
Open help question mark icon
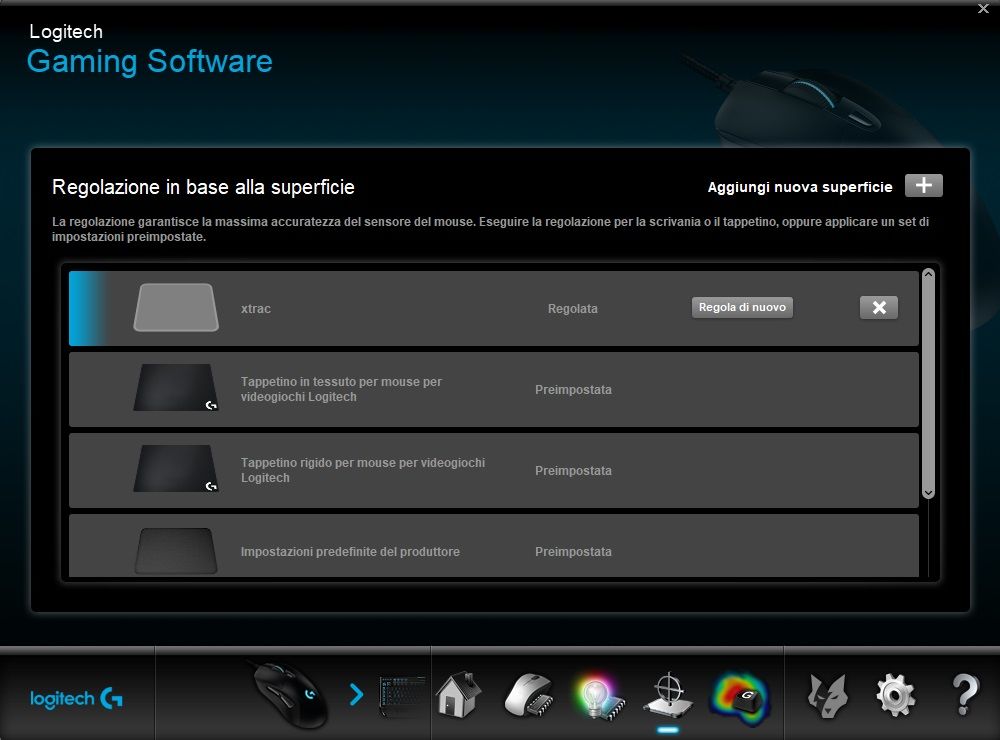964,693
